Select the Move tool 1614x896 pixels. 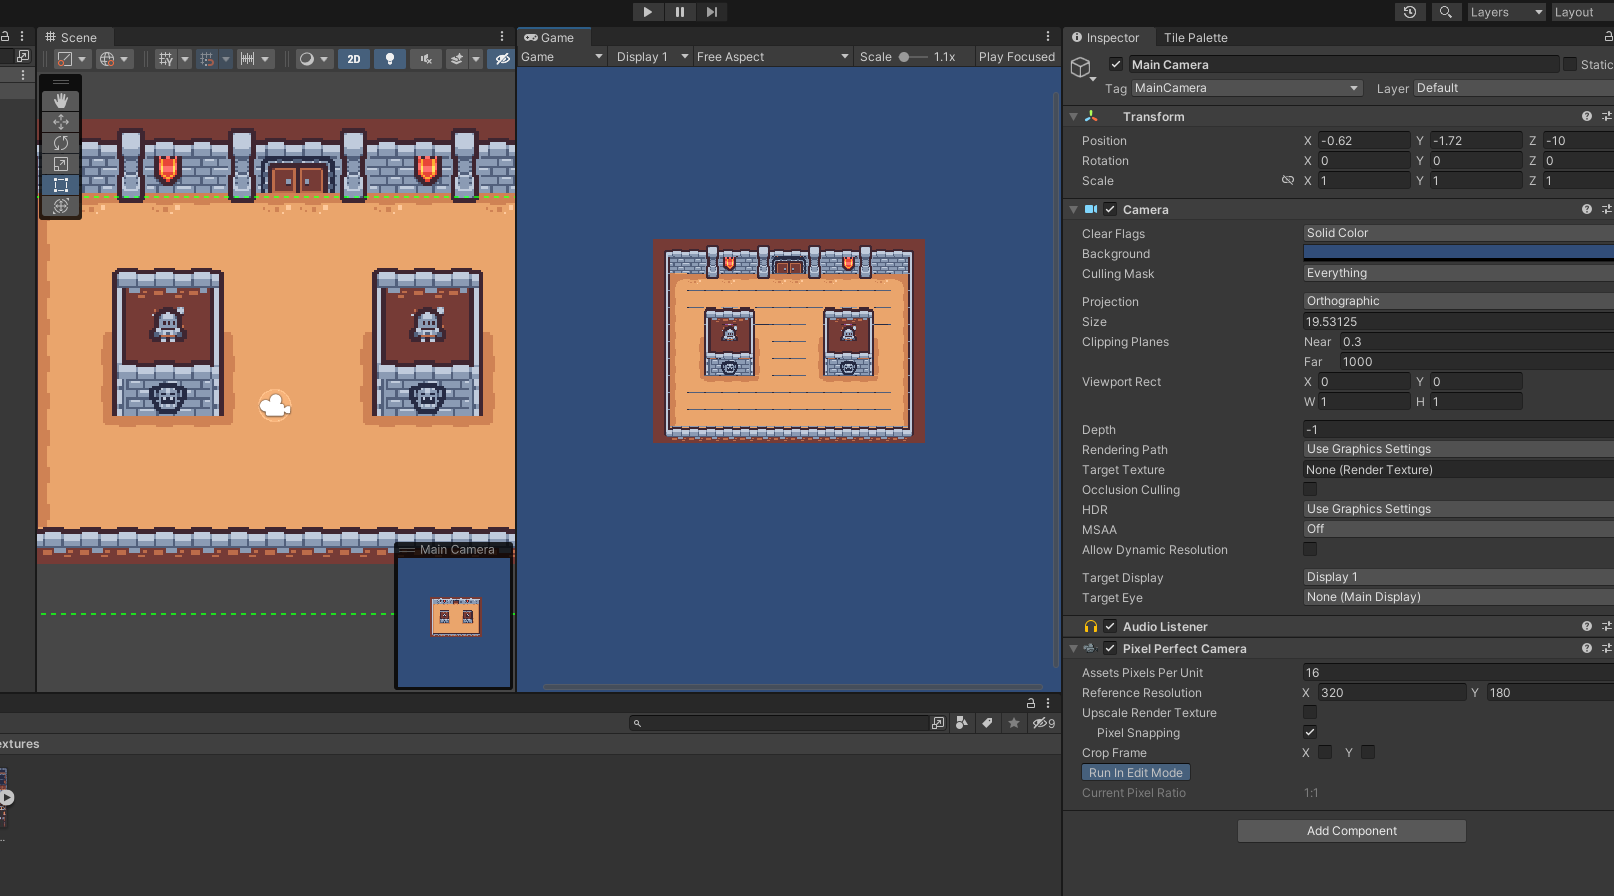click(61, 122)
